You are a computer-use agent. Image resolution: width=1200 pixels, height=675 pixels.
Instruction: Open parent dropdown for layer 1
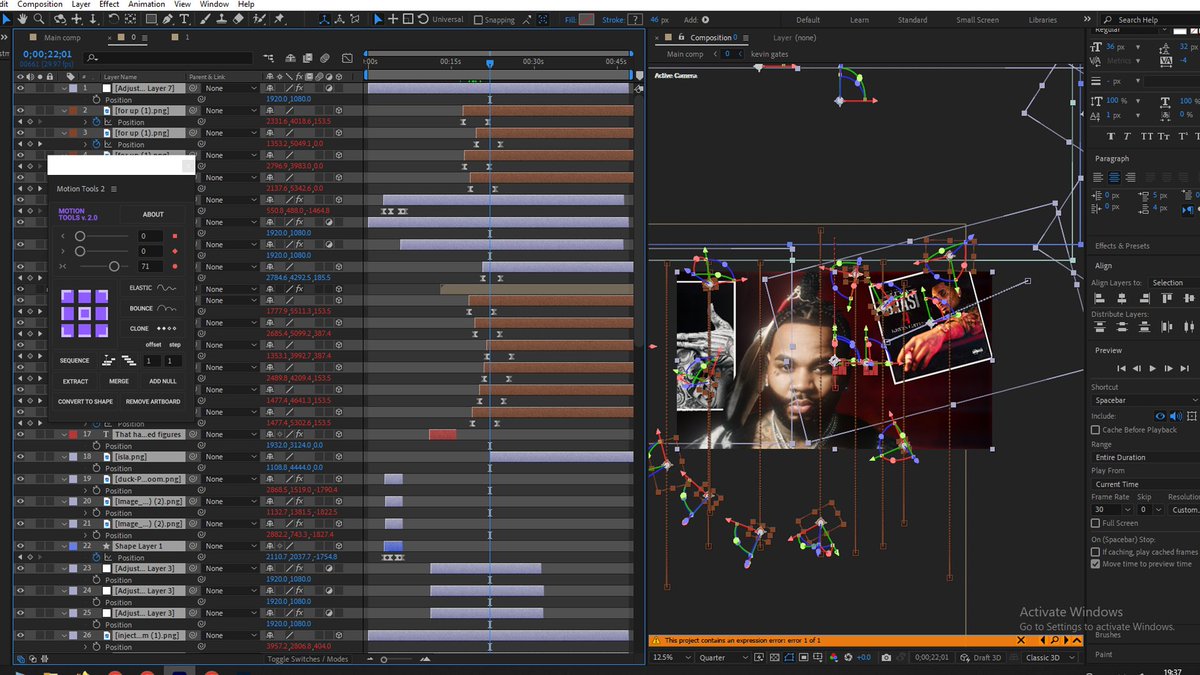[233, 88]
